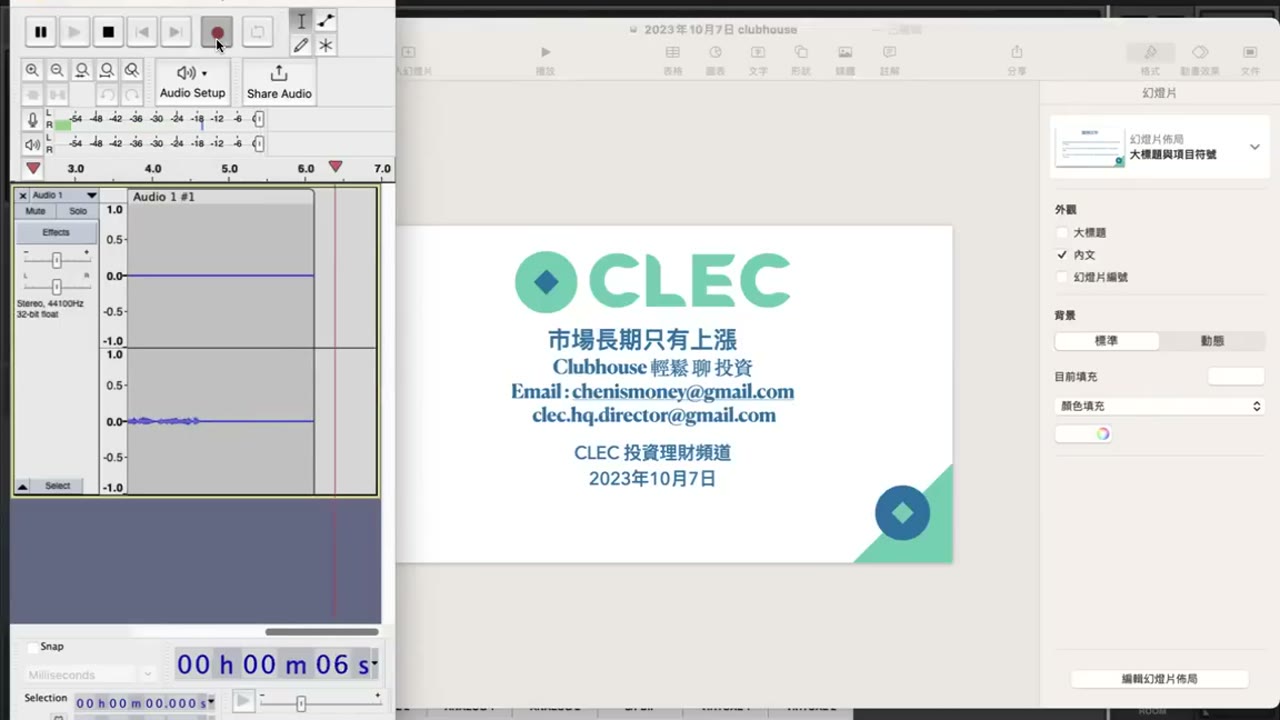Insert text box (文字) in Keynote
This screenshot has height=720, width=1280.
pos(758,59)
